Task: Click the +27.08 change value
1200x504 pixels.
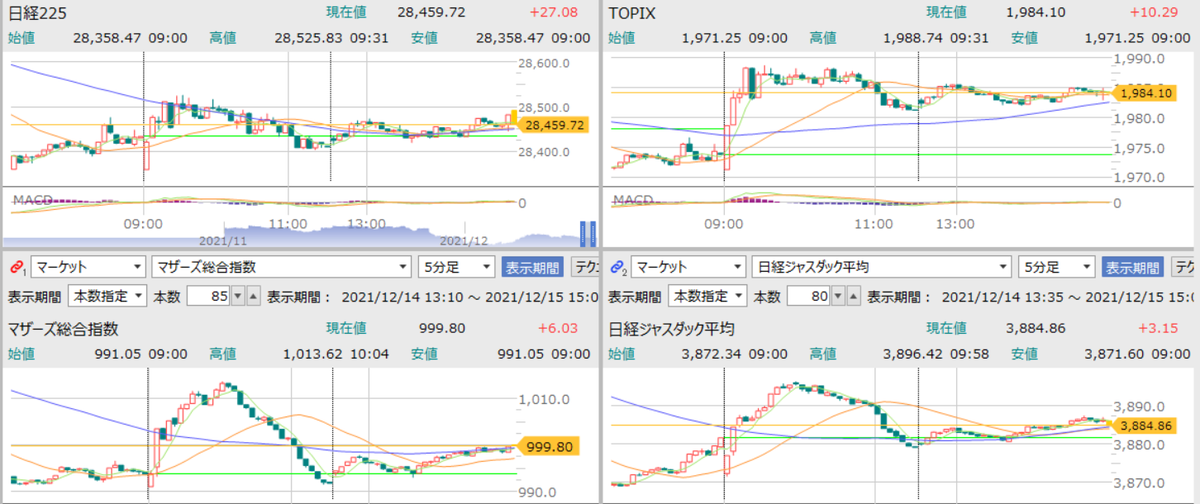Action: [x=556, y=13]
